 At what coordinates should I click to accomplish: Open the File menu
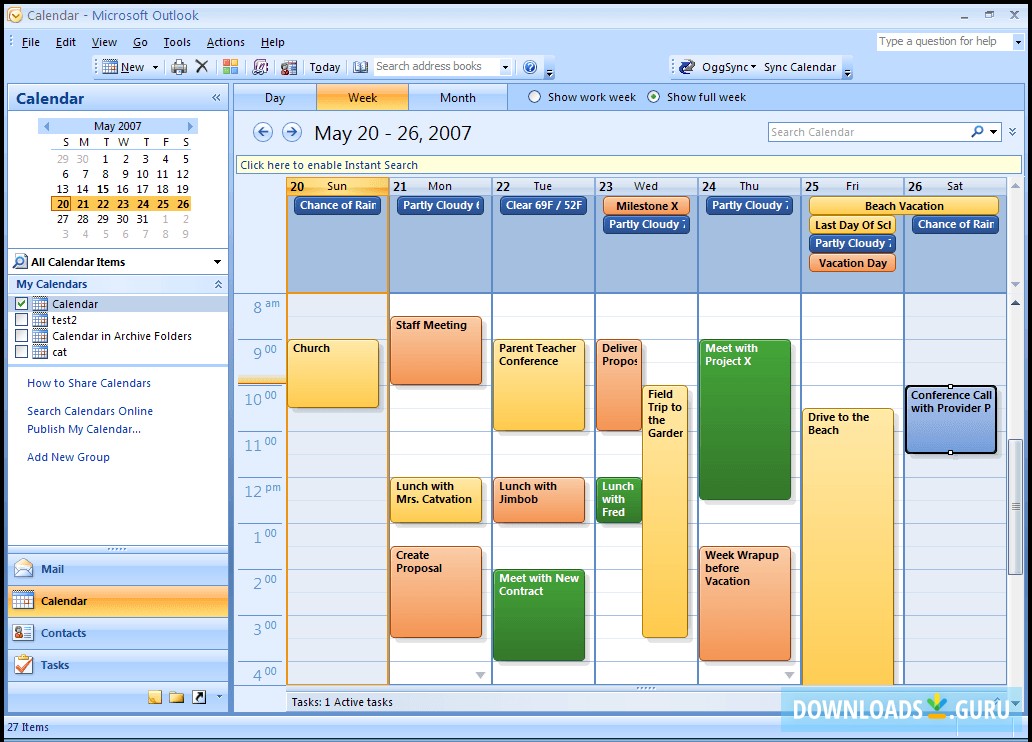tap(30, 42)
